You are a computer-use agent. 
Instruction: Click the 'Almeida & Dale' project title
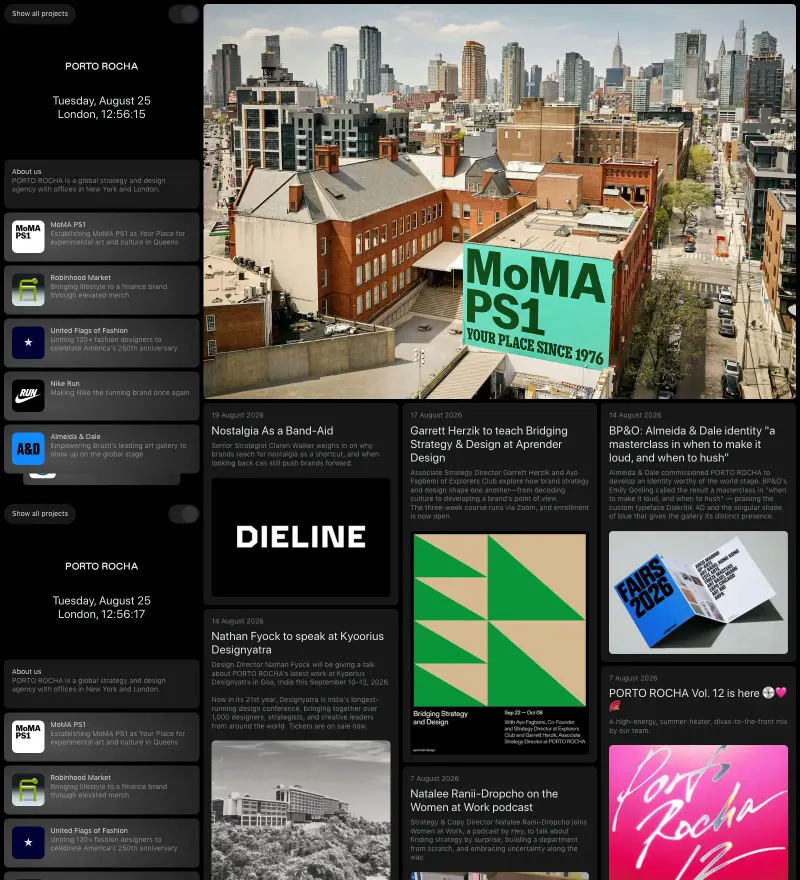pyautogui.click(x=75, y=437)
